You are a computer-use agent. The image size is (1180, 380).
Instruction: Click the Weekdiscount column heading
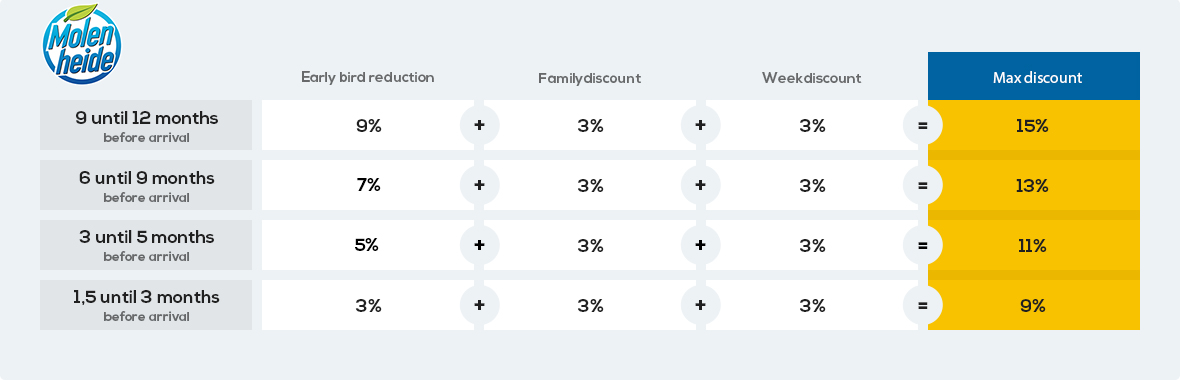(x=811, y=78)
